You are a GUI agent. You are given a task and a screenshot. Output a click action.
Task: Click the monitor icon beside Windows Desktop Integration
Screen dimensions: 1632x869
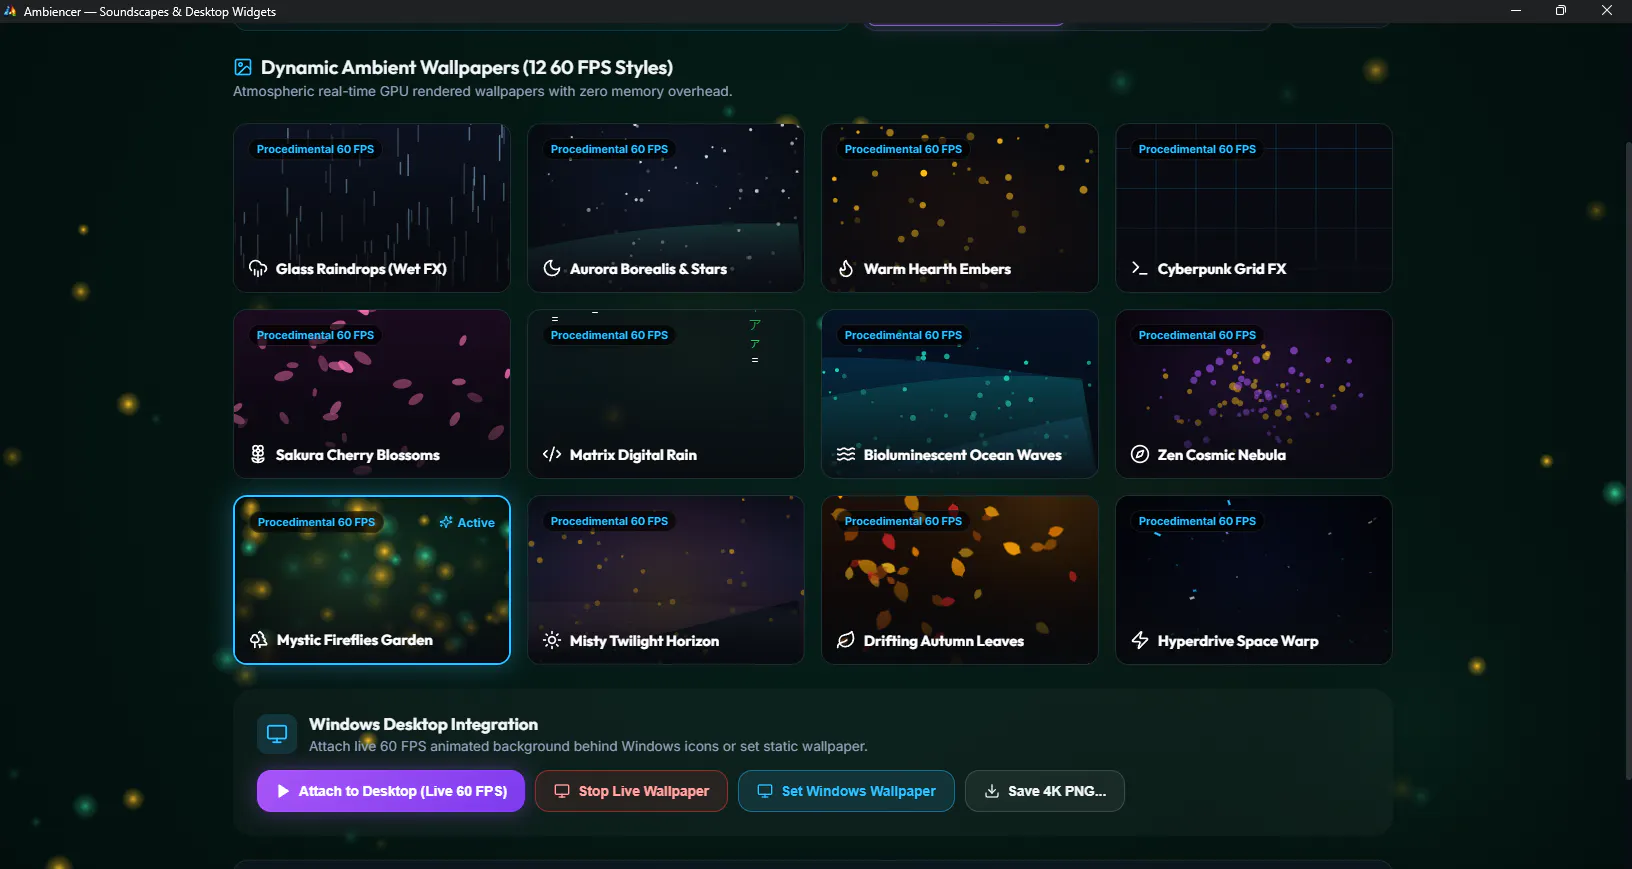pos(277,734)
